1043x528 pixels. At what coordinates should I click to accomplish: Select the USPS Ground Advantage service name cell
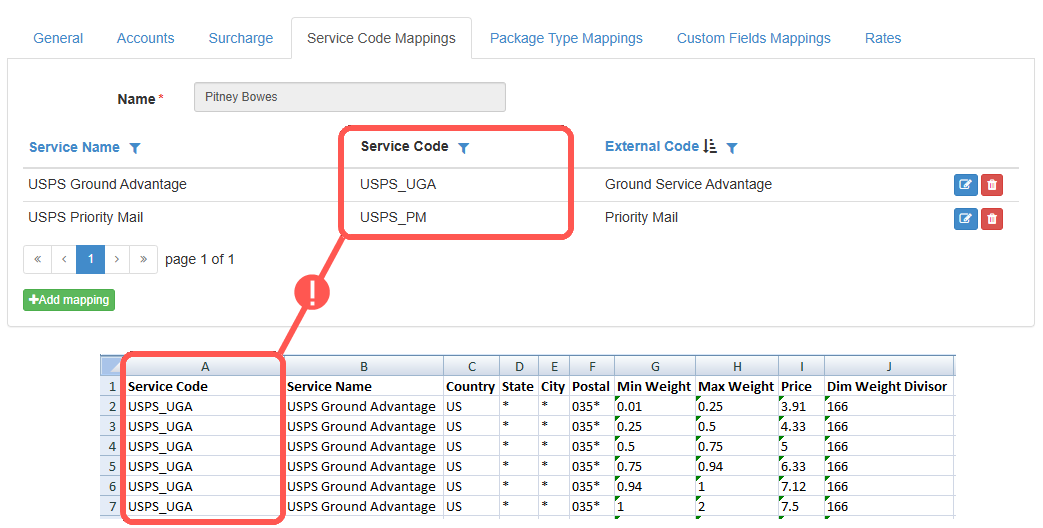(x=107, y=184)
